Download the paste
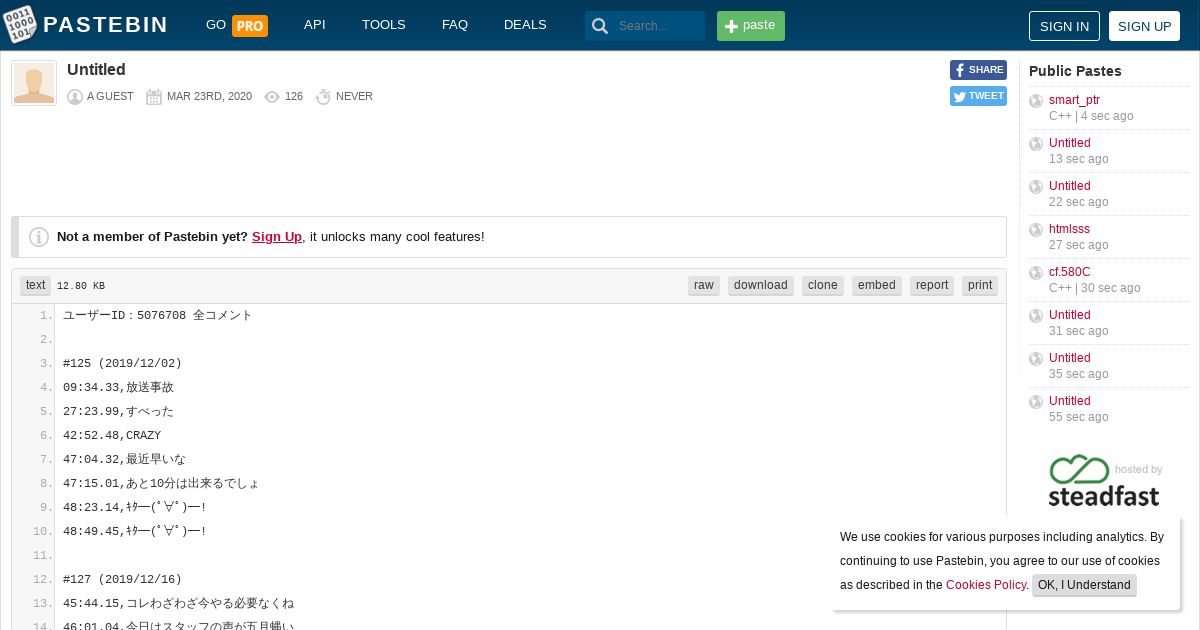This screenshot has height=630, width=1200. [x=761, y=285]
